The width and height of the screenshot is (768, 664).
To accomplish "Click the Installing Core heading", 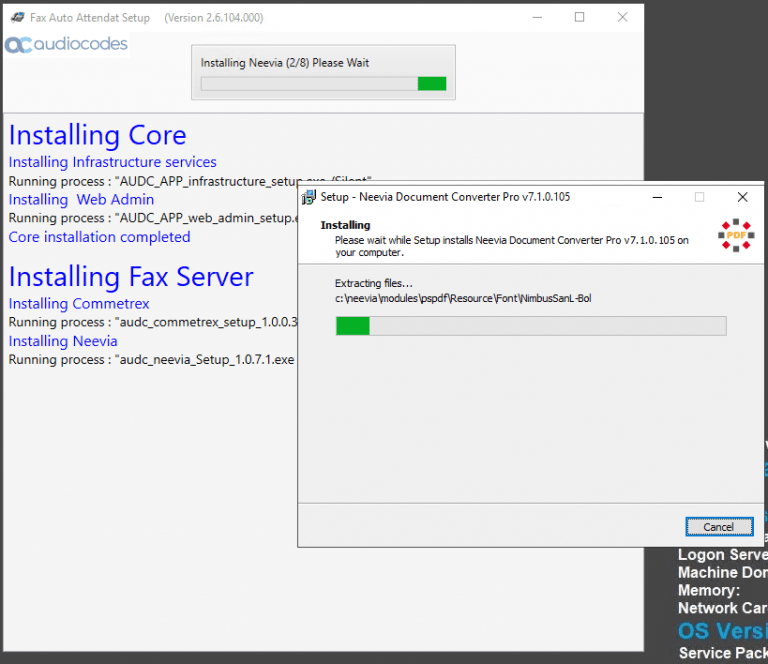I will click(x=97, y=136).
